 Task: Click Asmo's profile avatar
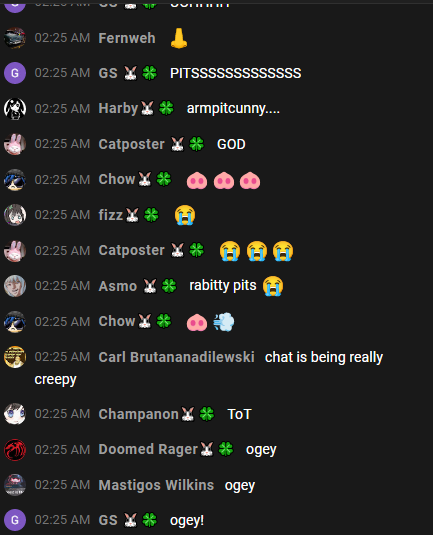tap(15, 286)
